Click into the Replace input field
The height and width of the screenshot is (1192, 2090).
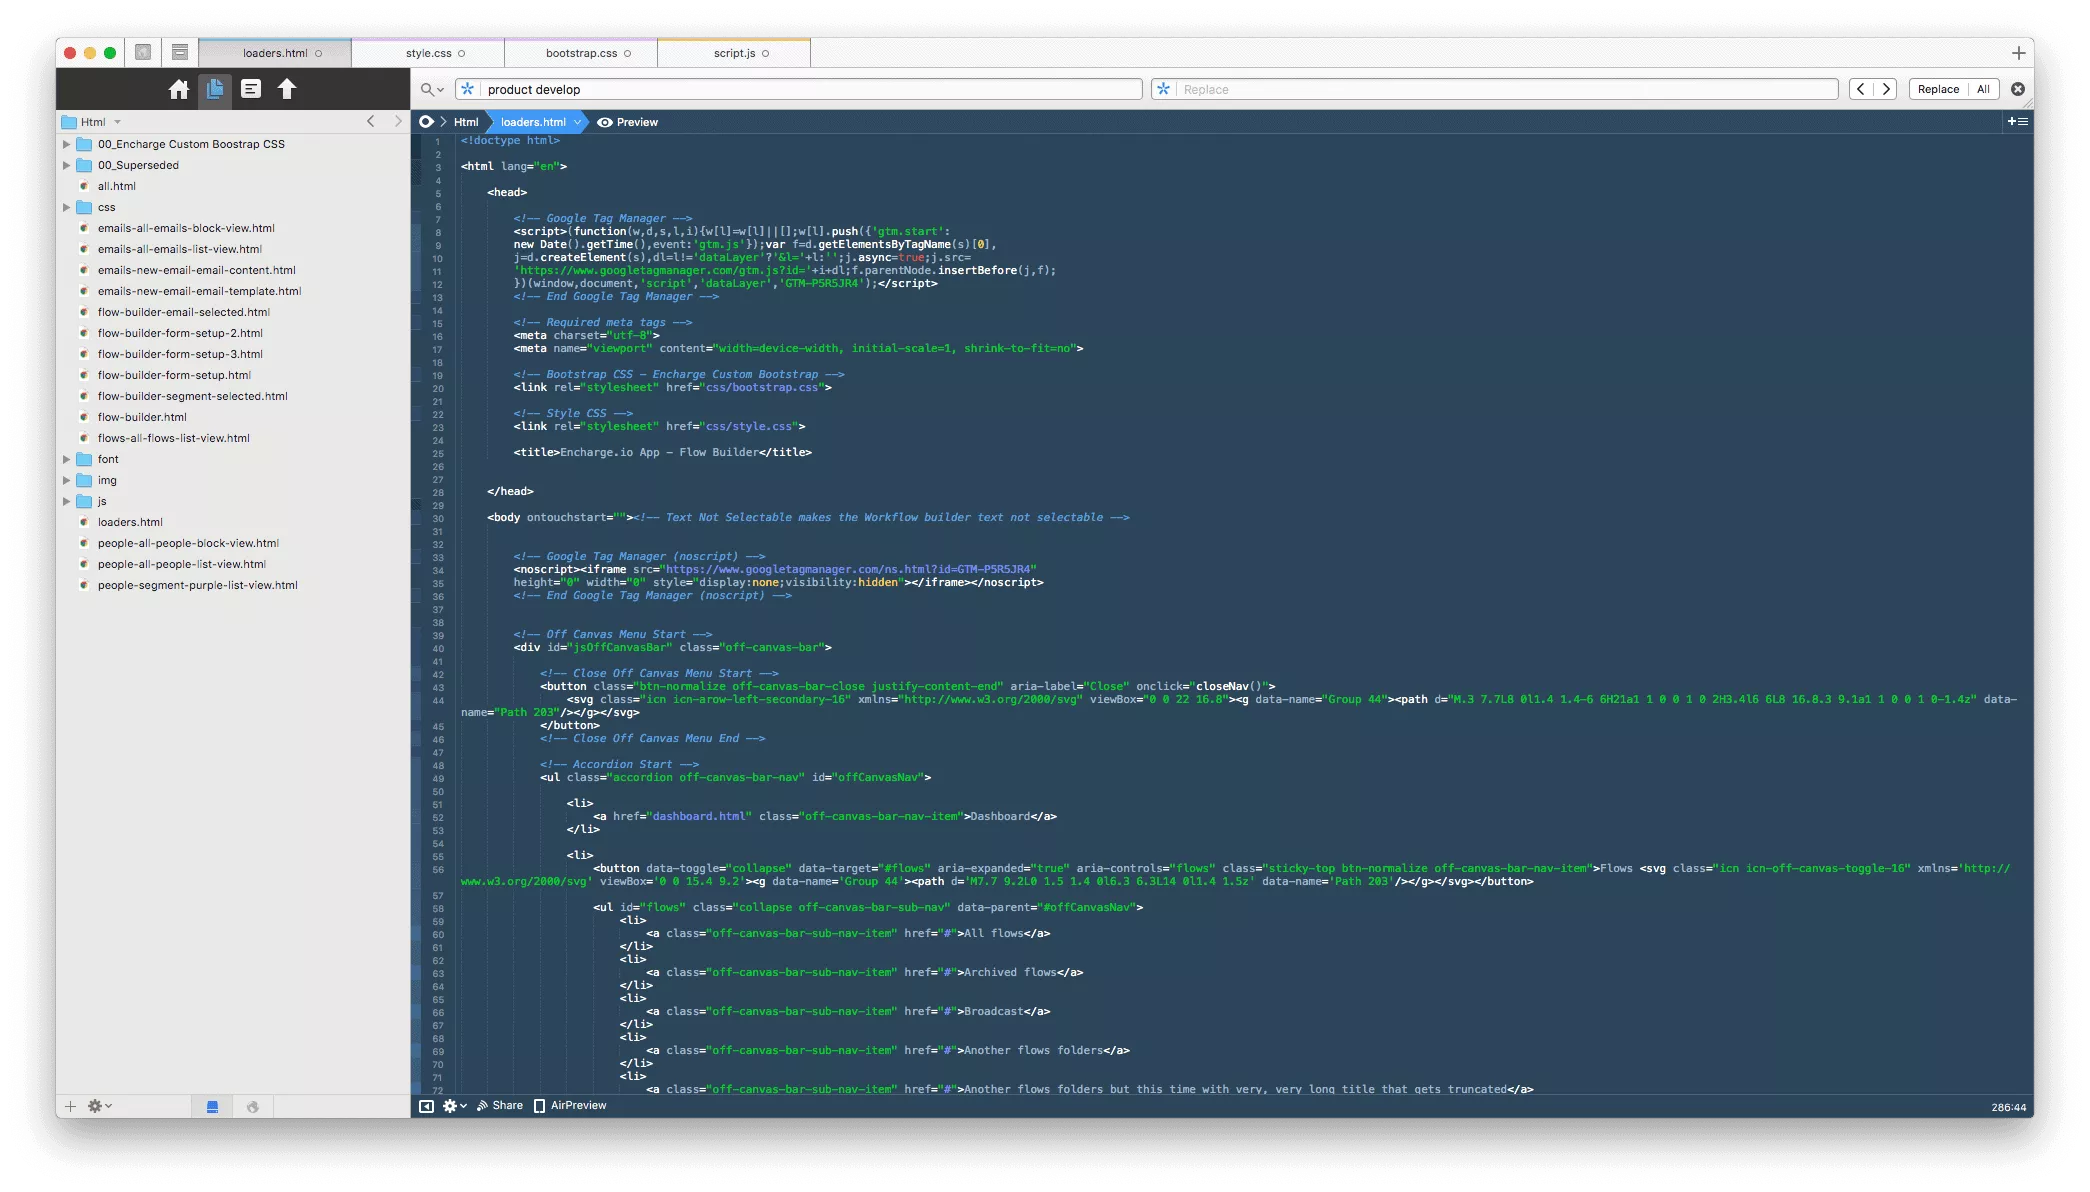click(x=1506, y=89)
